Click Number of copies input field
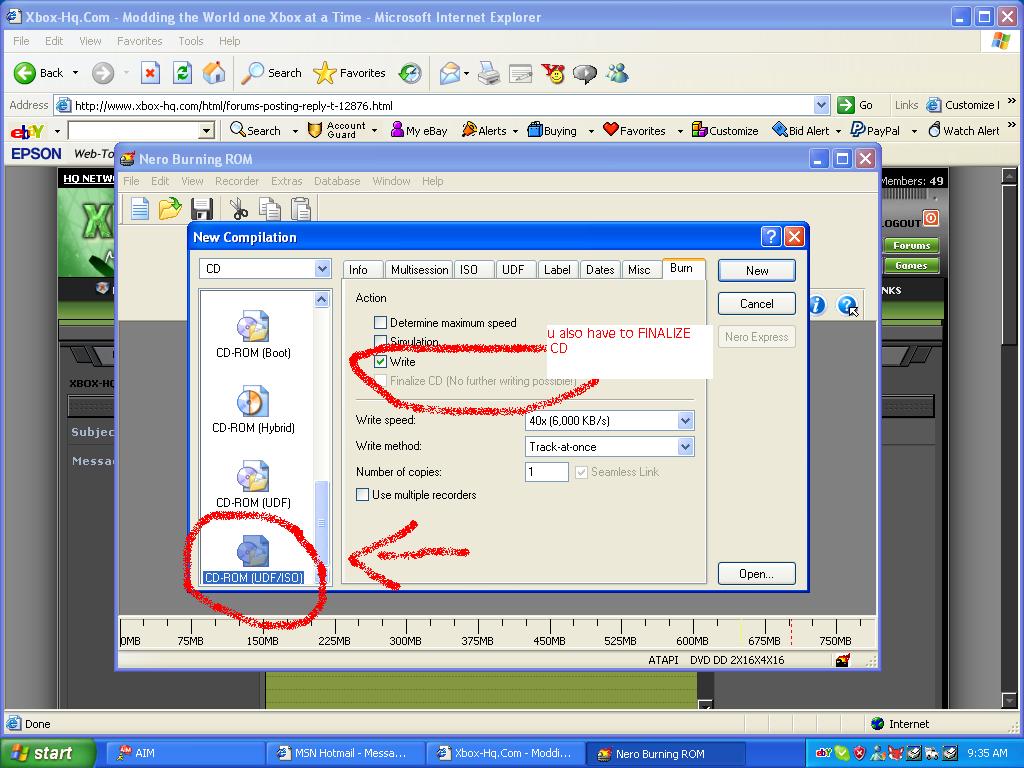This screenshot has width=1024, height=768. click(x=547, y=472)
